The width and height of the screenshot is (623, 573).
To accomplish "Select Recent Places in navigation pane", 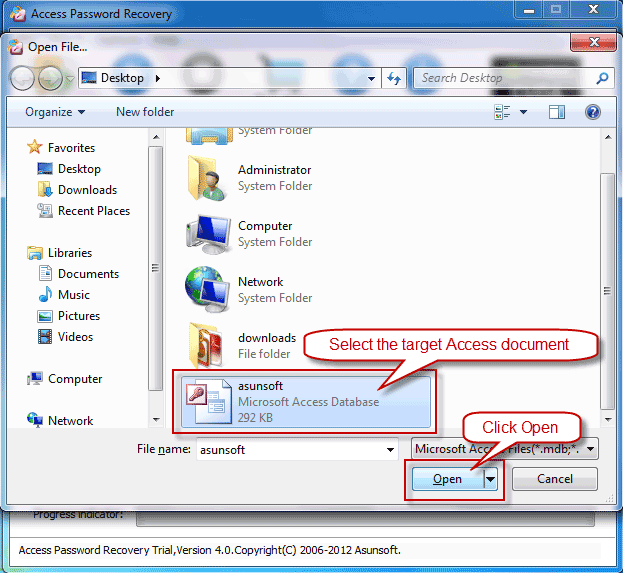I will (x=83, y=211).
